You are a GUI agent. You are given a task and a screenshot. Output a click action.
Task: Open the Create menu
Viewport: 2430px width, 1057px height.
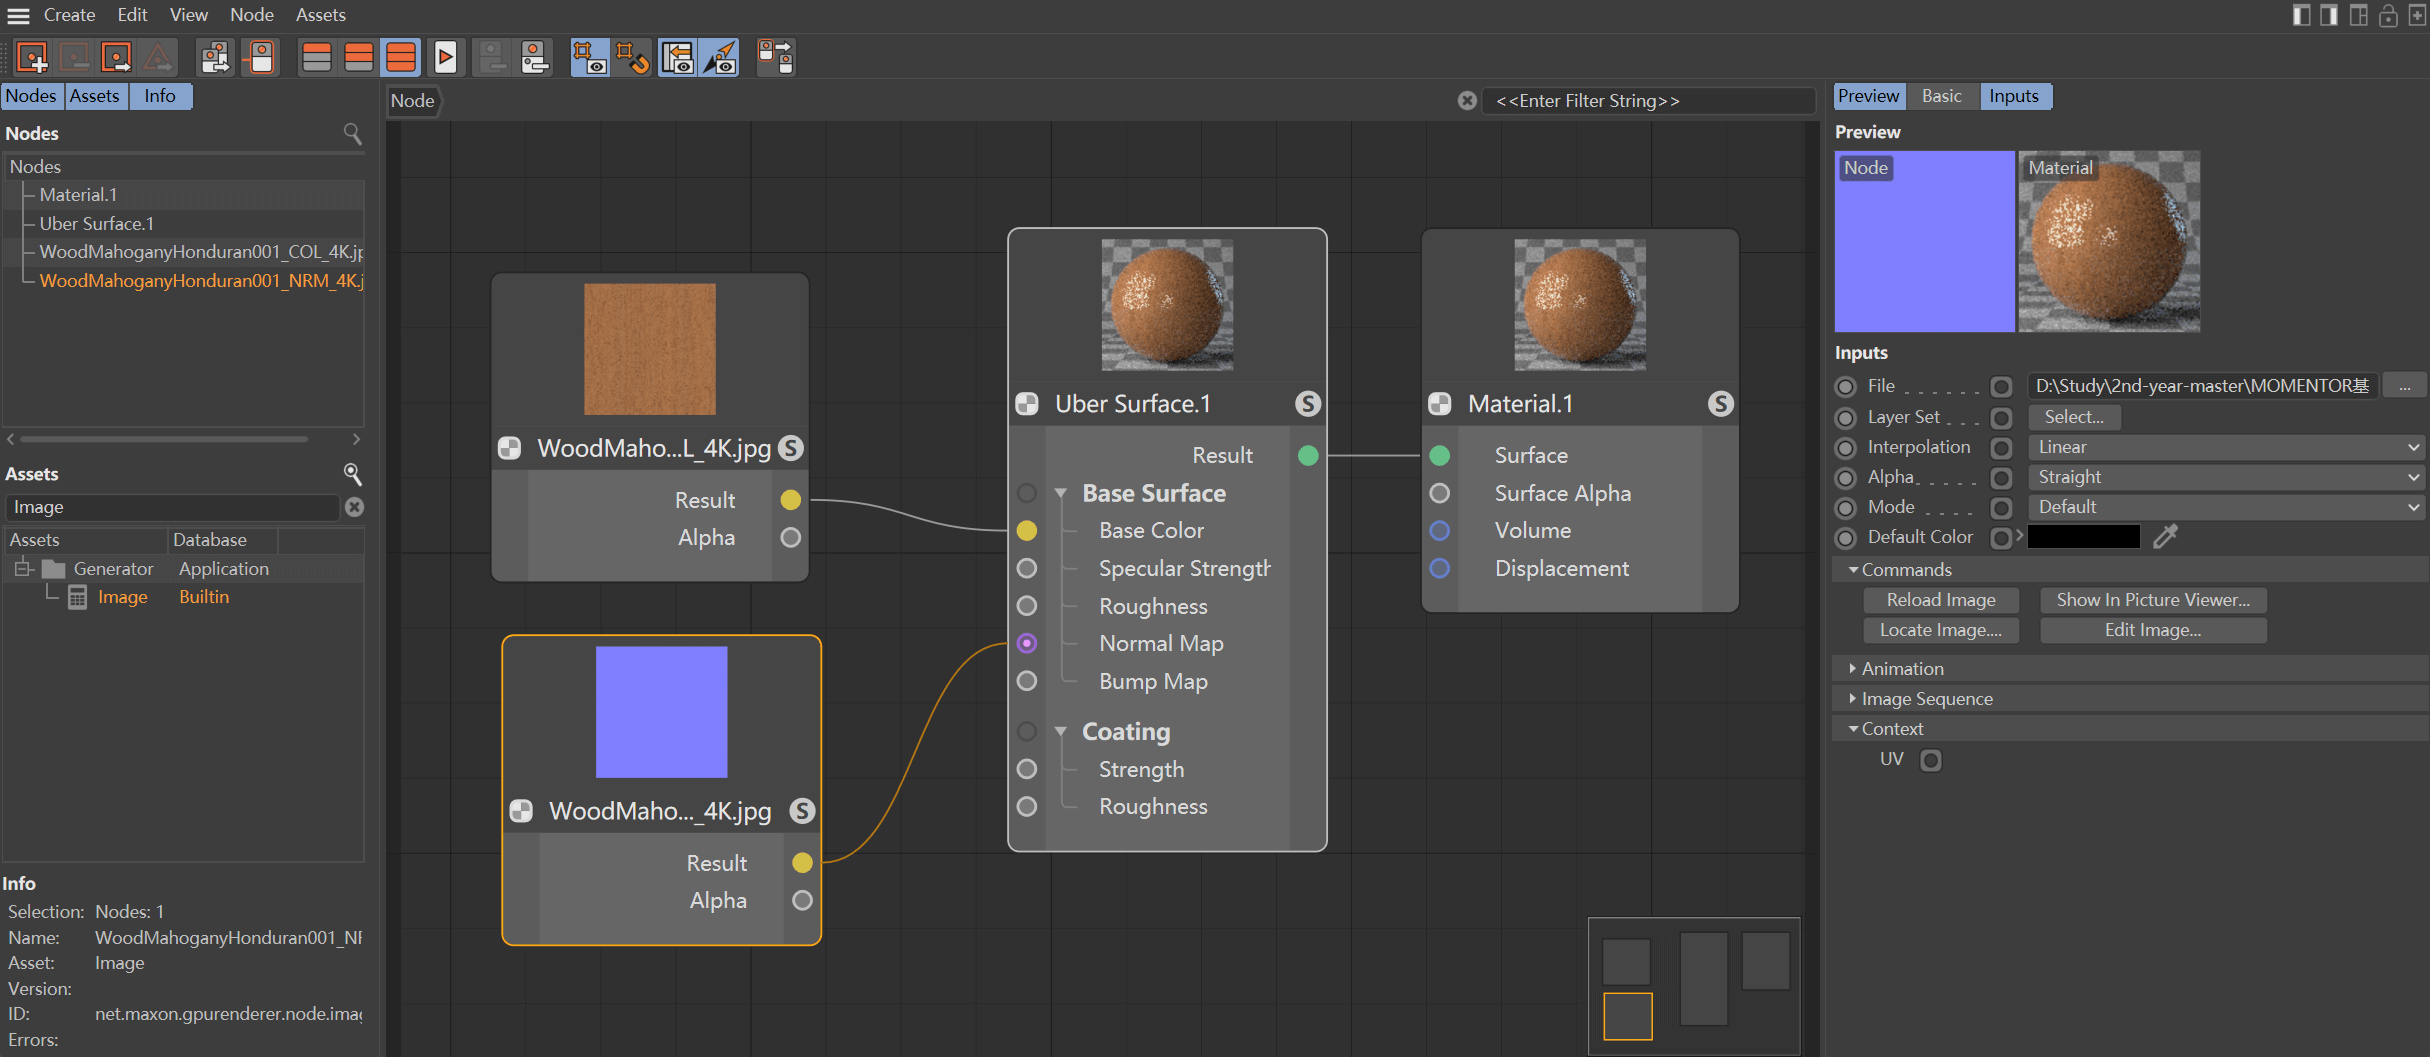click(69, 15)
